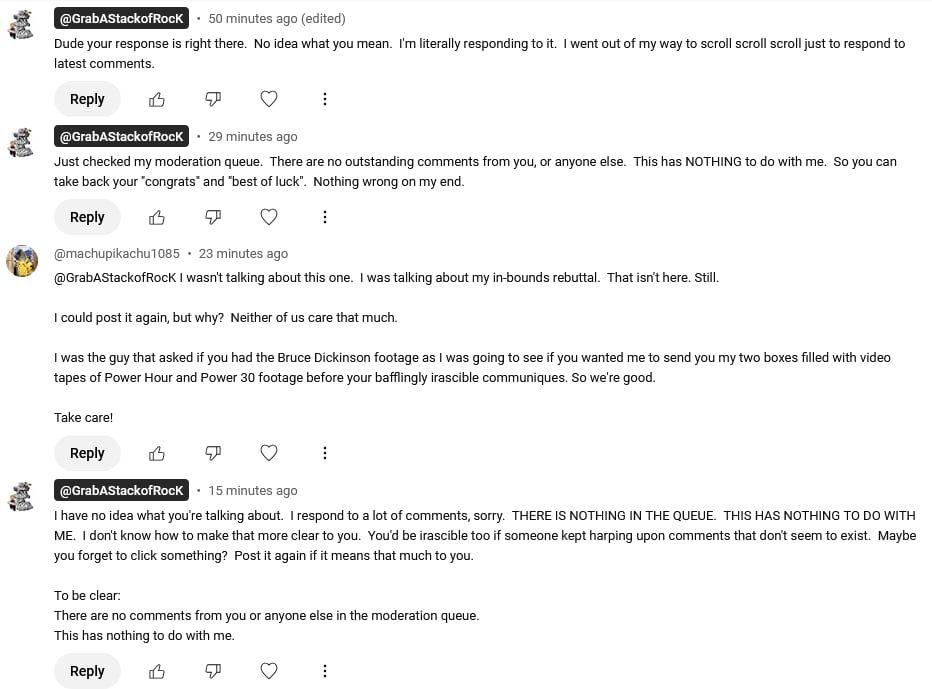This screenshot has width=932, height=689.
Task: Like the 29 minutes ago comment
Action: click(157, 217)
